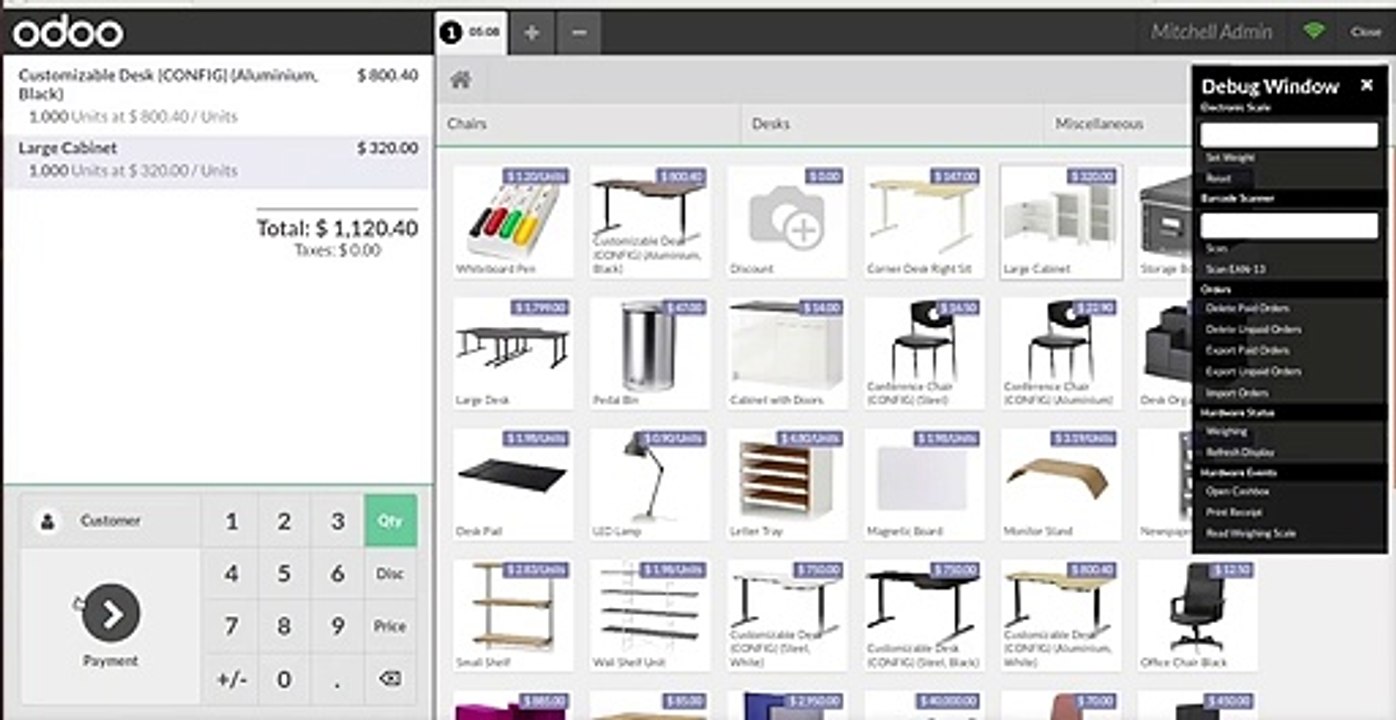Add Conference Chair (CONFIG) (Aluminium) product
This screenshot has width=1396, height=720.
pos(1061,353)
